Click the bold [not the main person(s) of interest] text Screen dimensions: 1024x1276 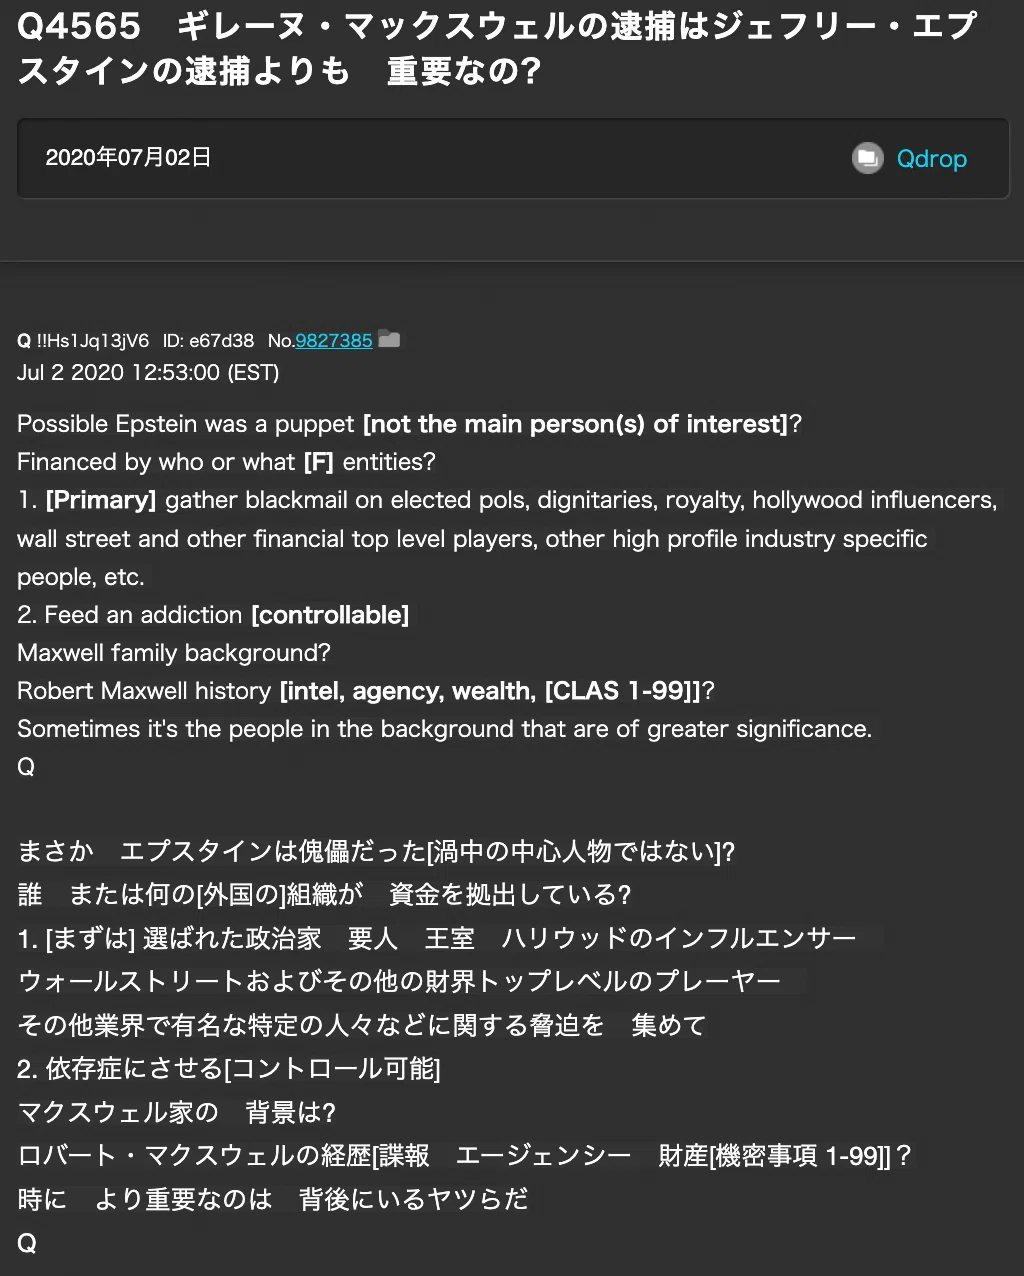coord(576,424)
